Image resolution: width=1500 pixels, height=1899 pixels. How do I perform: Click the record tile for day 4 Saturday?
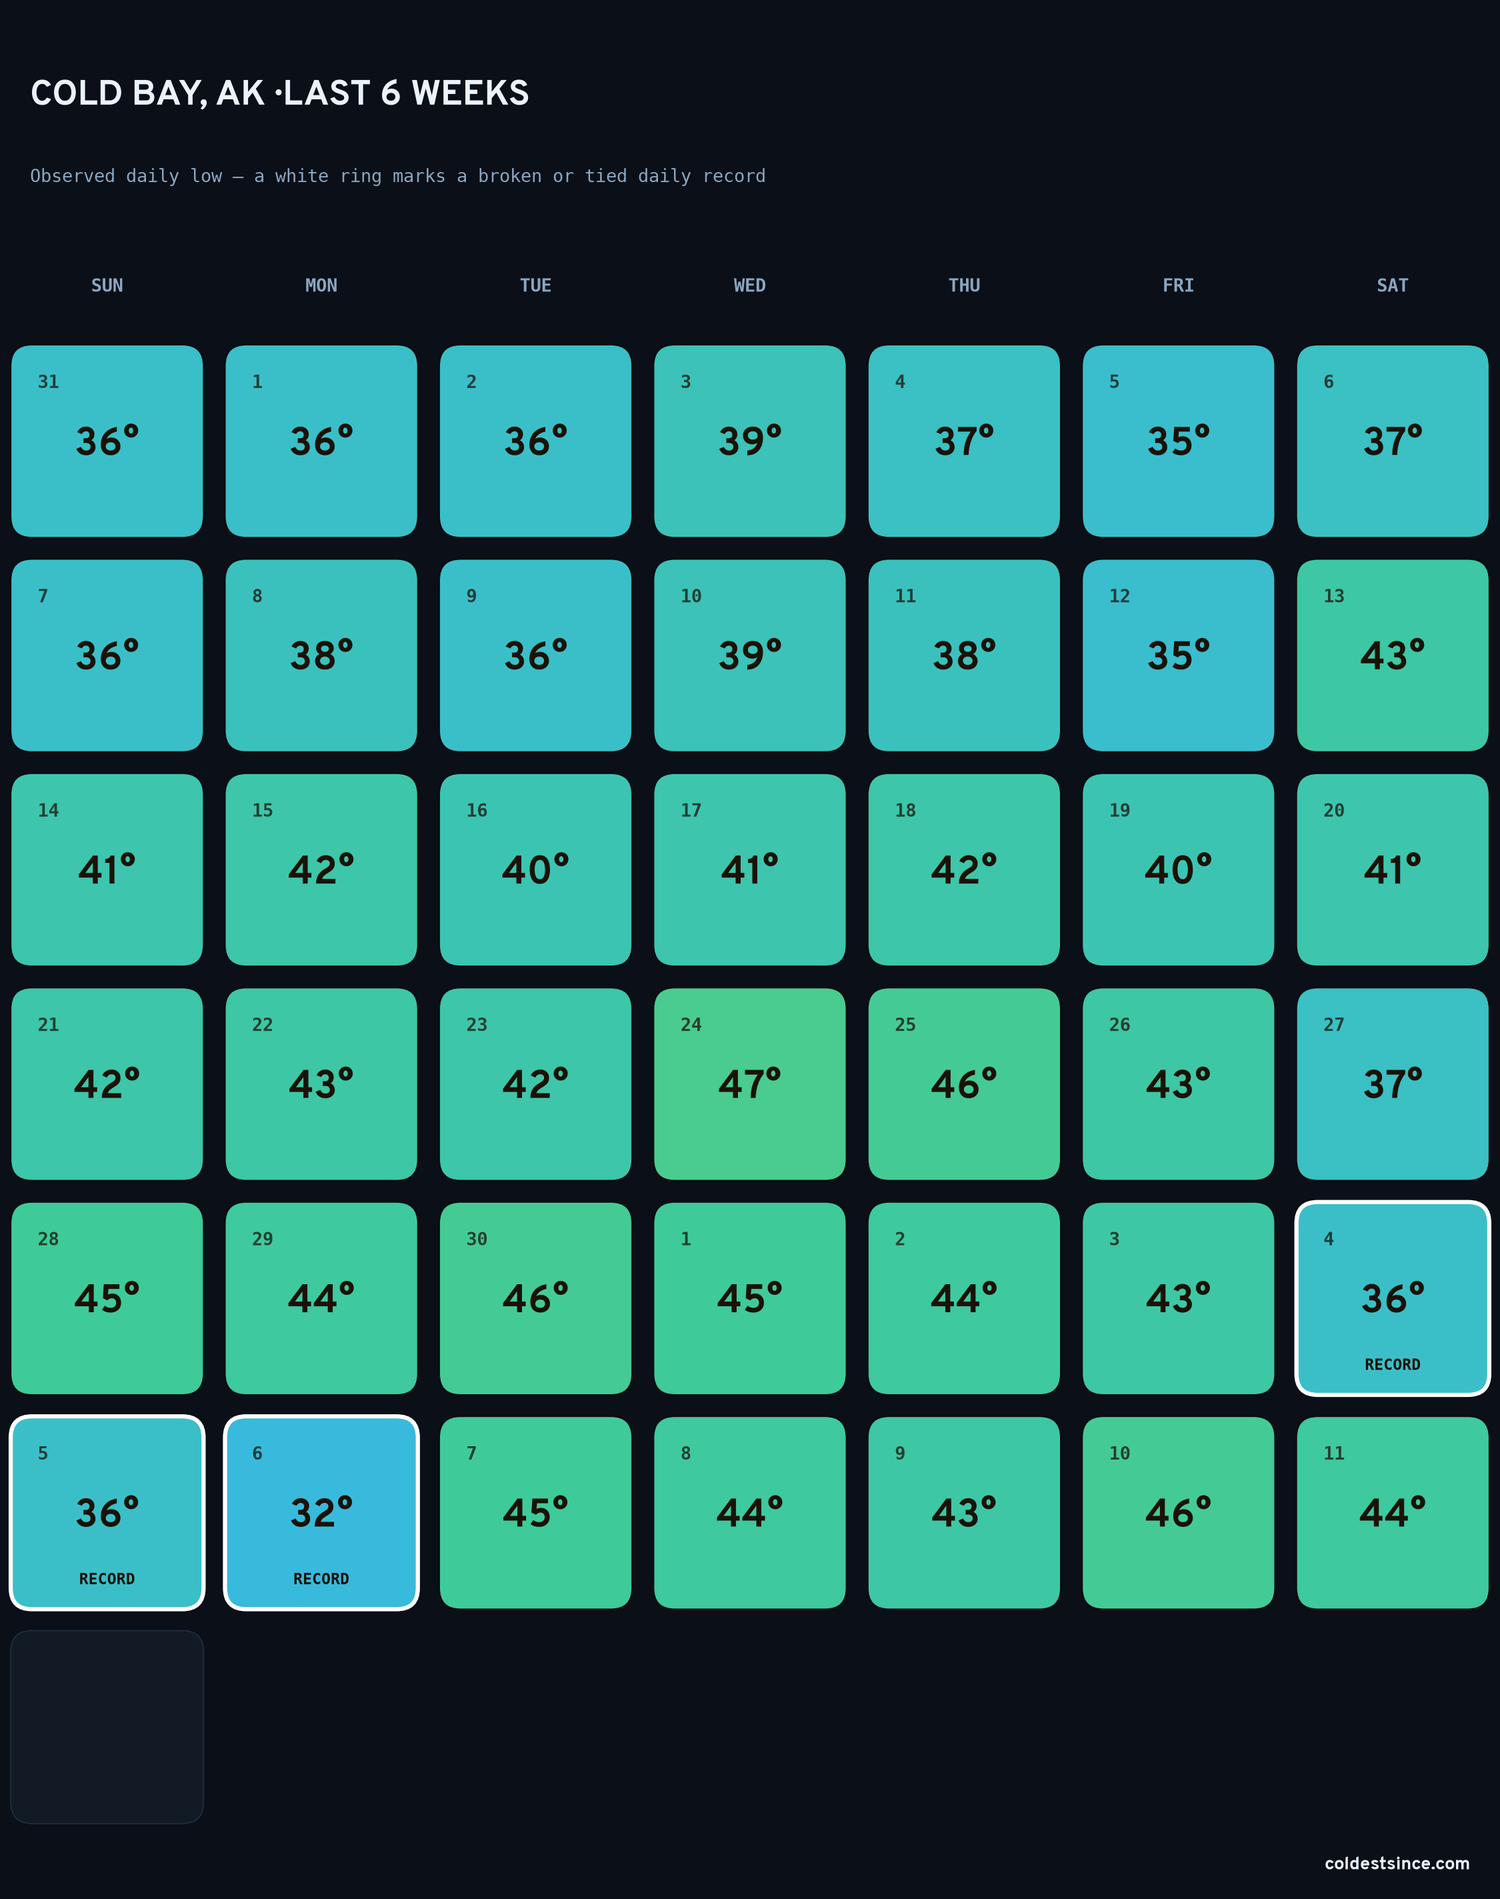point(1392,1298)
